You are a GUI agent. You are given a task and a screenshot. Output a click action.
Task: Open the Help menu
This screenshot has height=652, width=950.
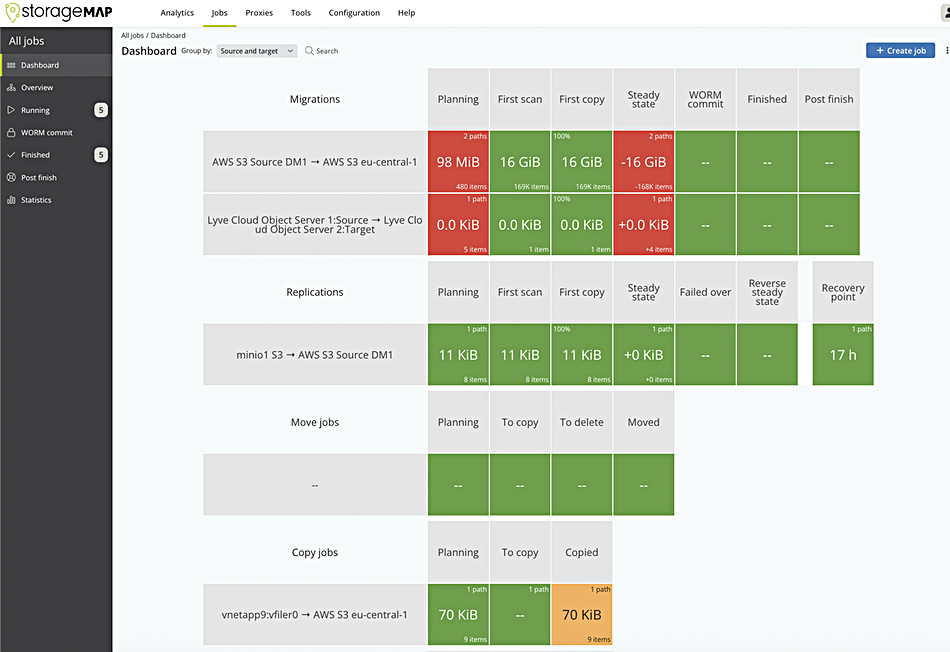point(407,13)
